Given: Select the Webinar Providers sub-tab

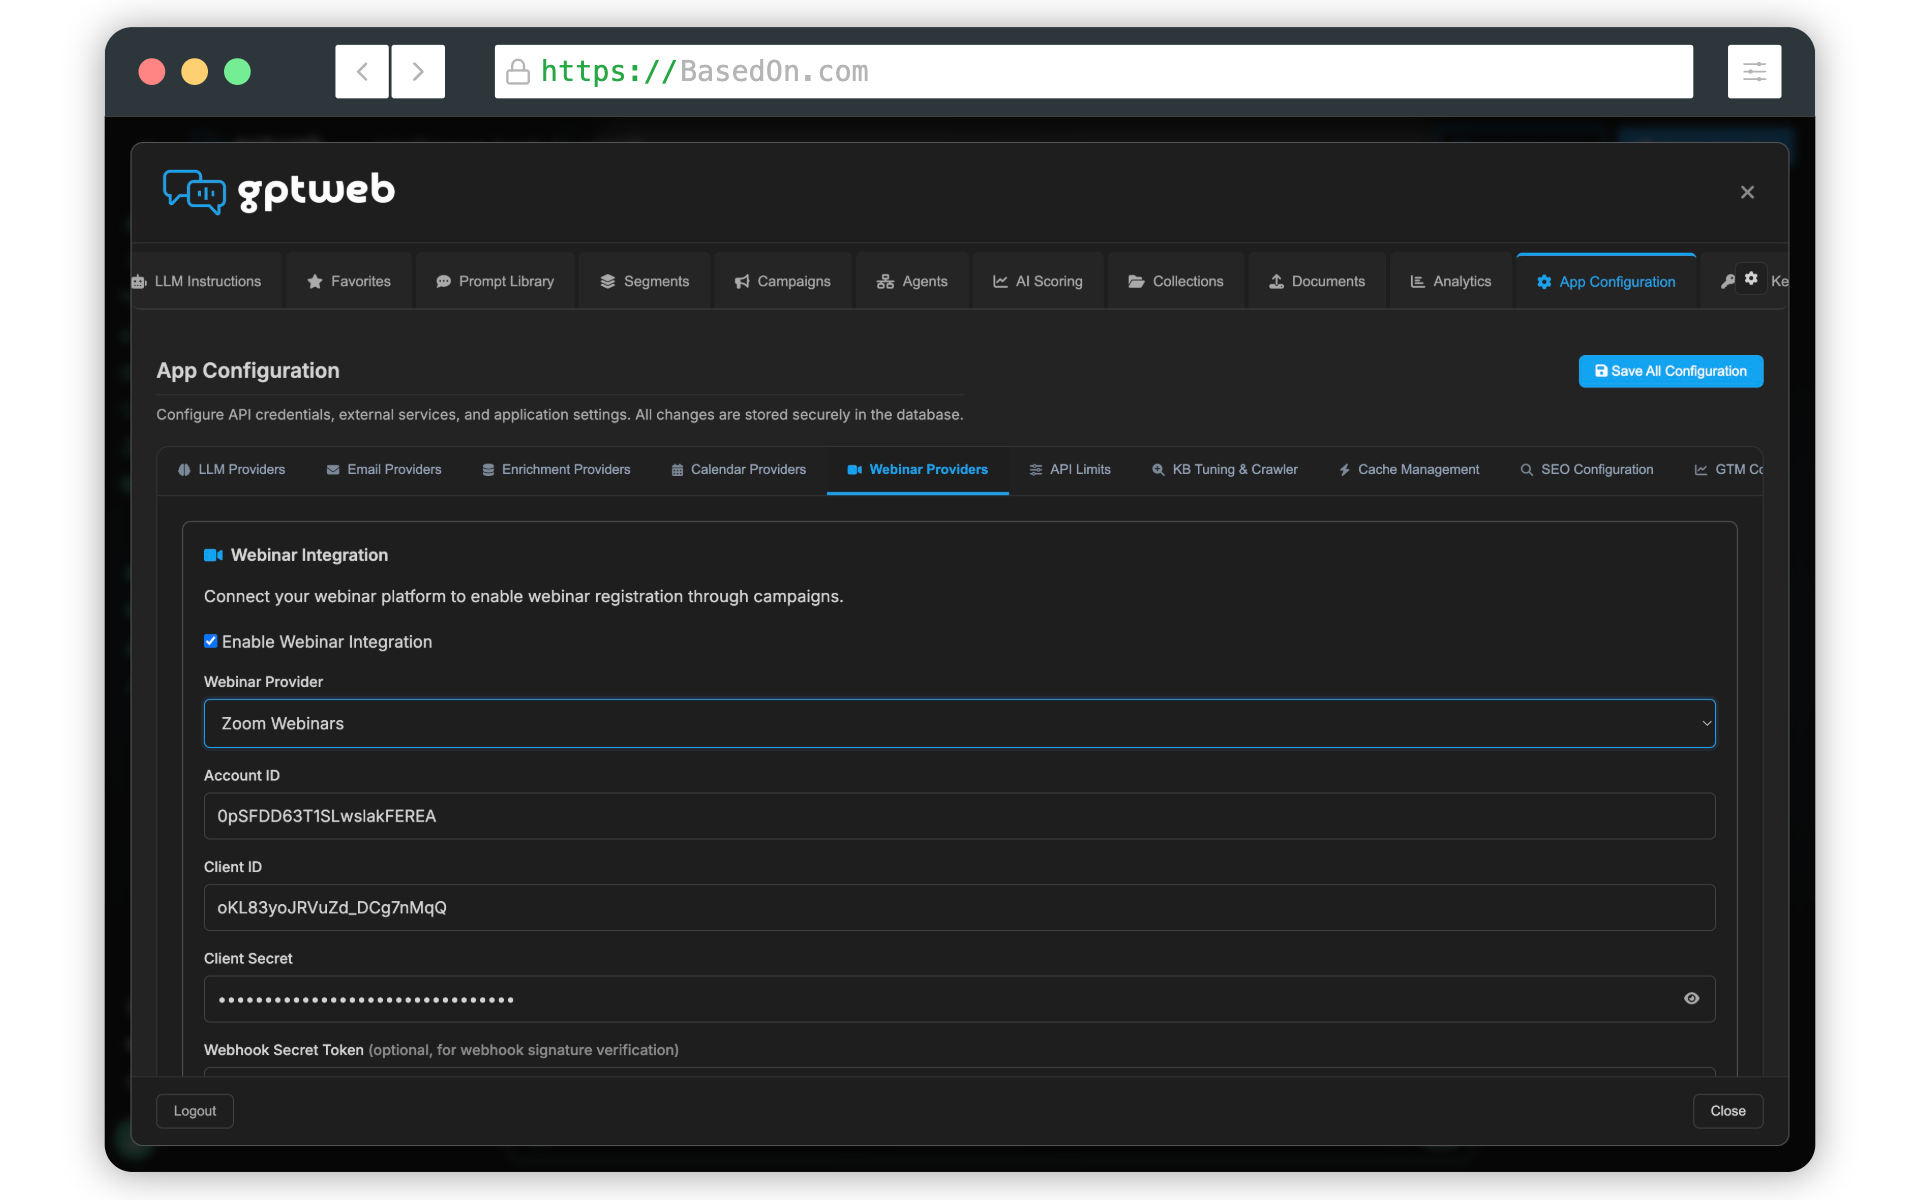Looking at the screenshot, I should click(918, 470).
